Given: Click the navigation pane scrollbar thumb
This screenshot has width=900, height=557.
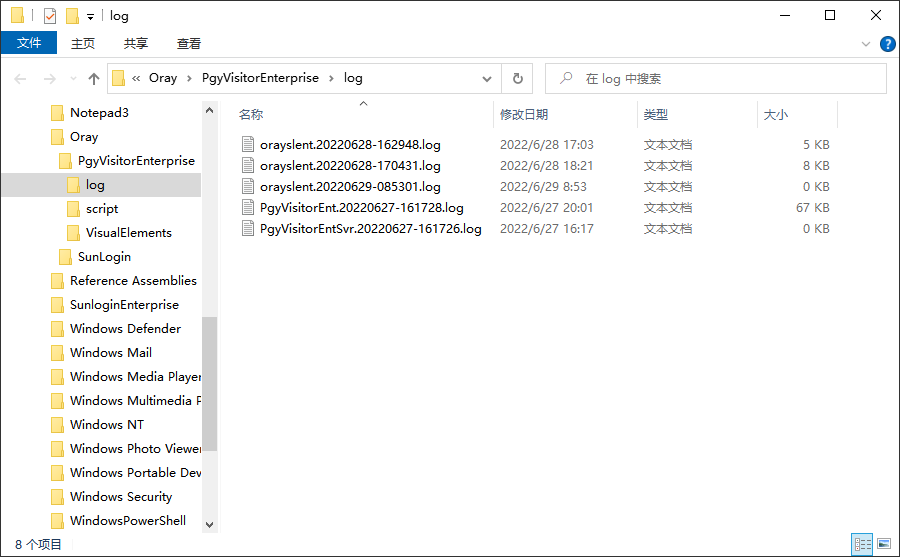Looking at the screenshot, I should pyautogui.click(x=210, y=384).
